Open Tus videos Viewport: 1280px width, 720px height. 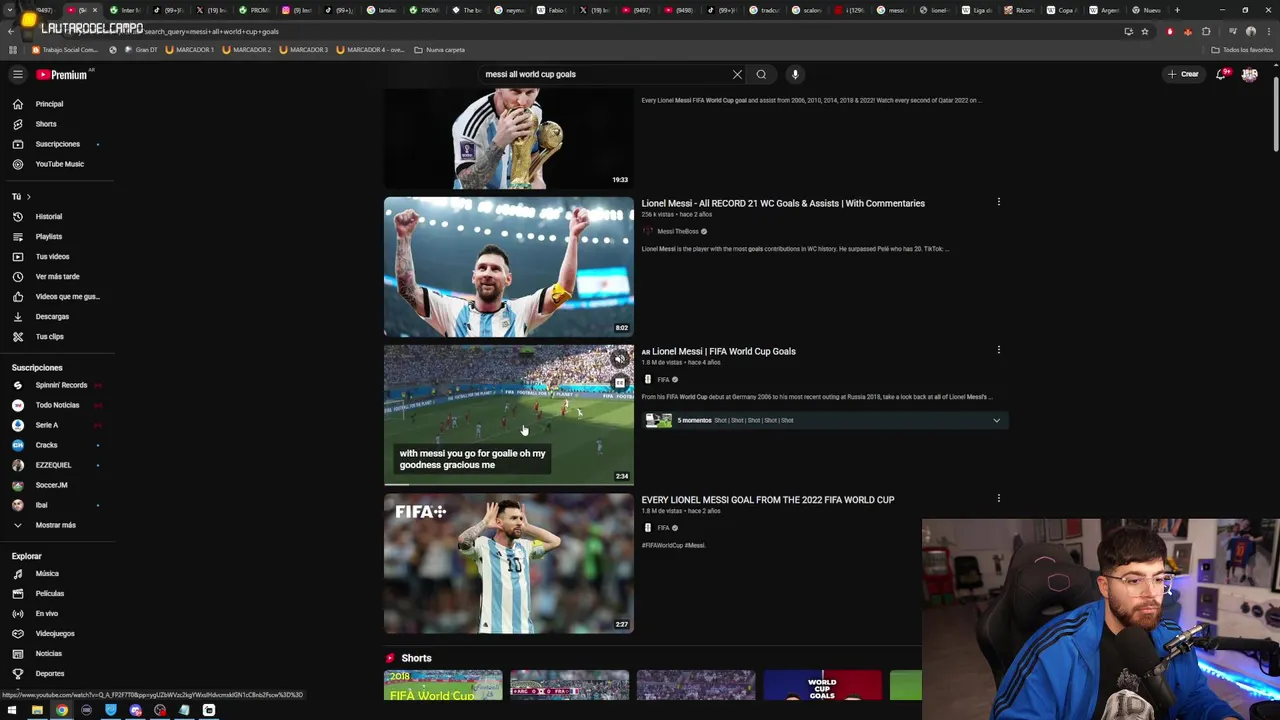(x=52, y=257)
